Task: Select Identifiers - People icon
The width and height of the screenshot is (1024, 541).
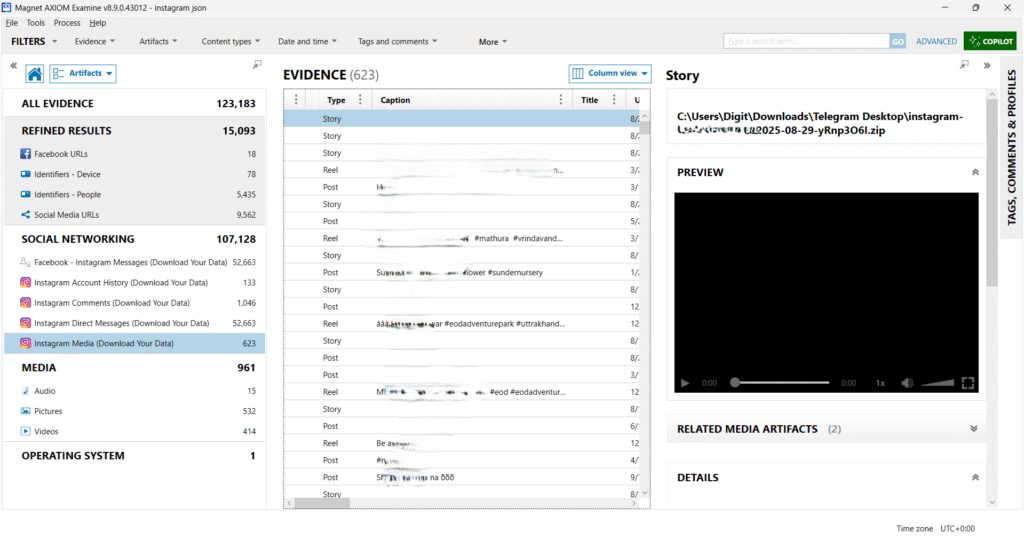Action: click(25, 195)
